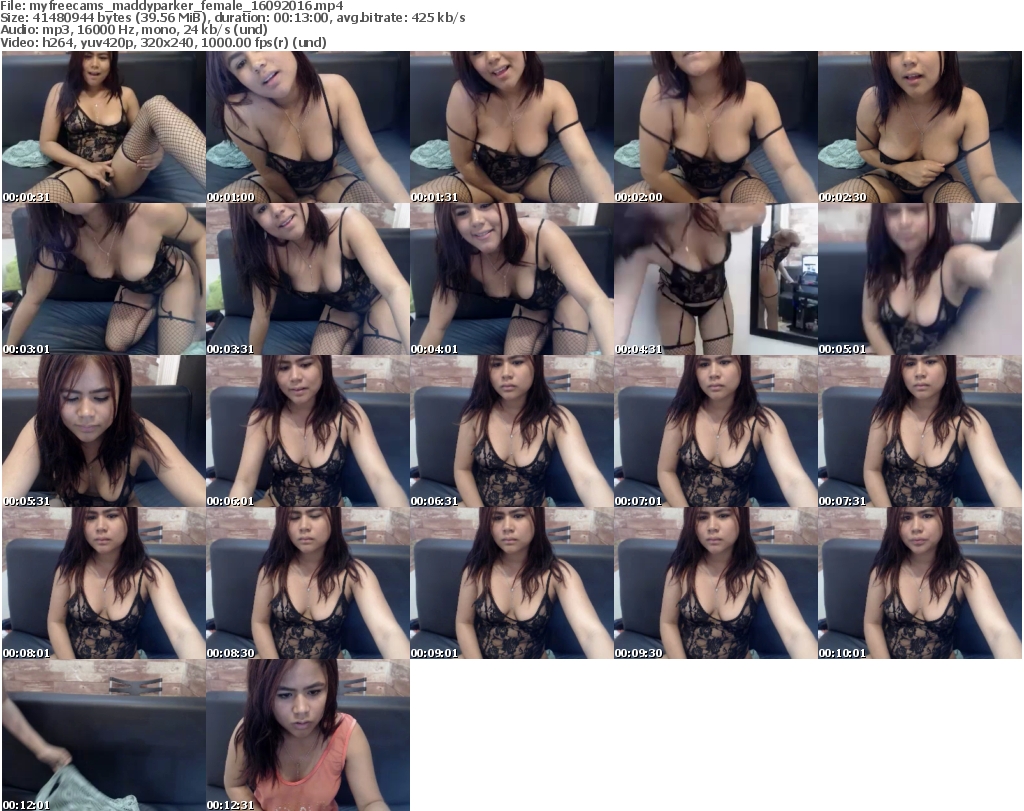Select the frame stamped 00:02:30
The image size is (1024, 811).
click(x=920, y=127)
